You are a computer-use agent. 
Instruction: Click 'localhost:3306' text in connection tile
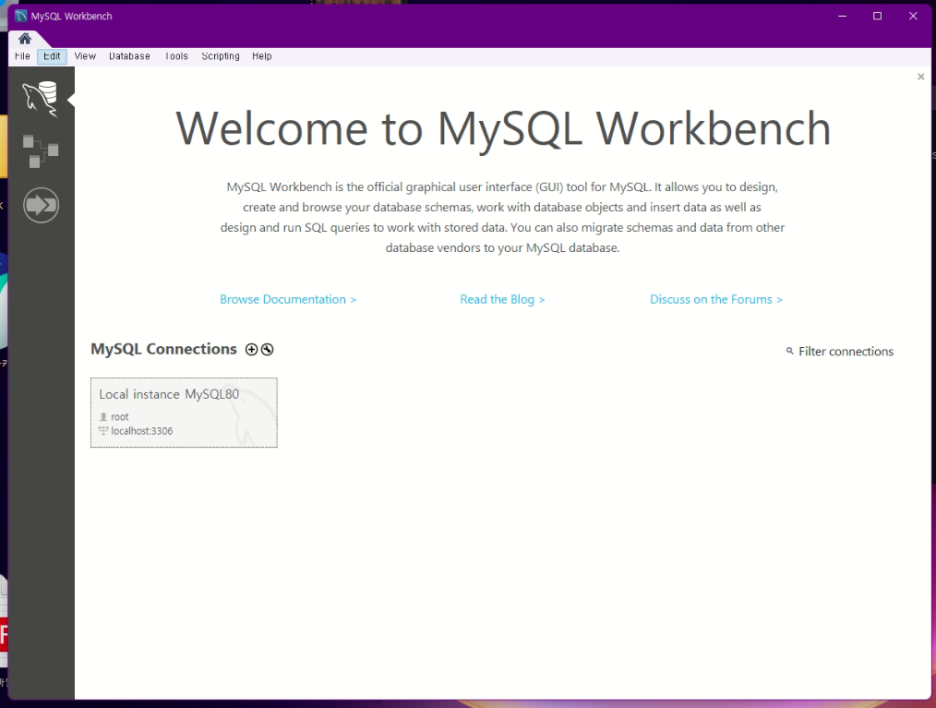pyautogui.click(x=142, y=431)
